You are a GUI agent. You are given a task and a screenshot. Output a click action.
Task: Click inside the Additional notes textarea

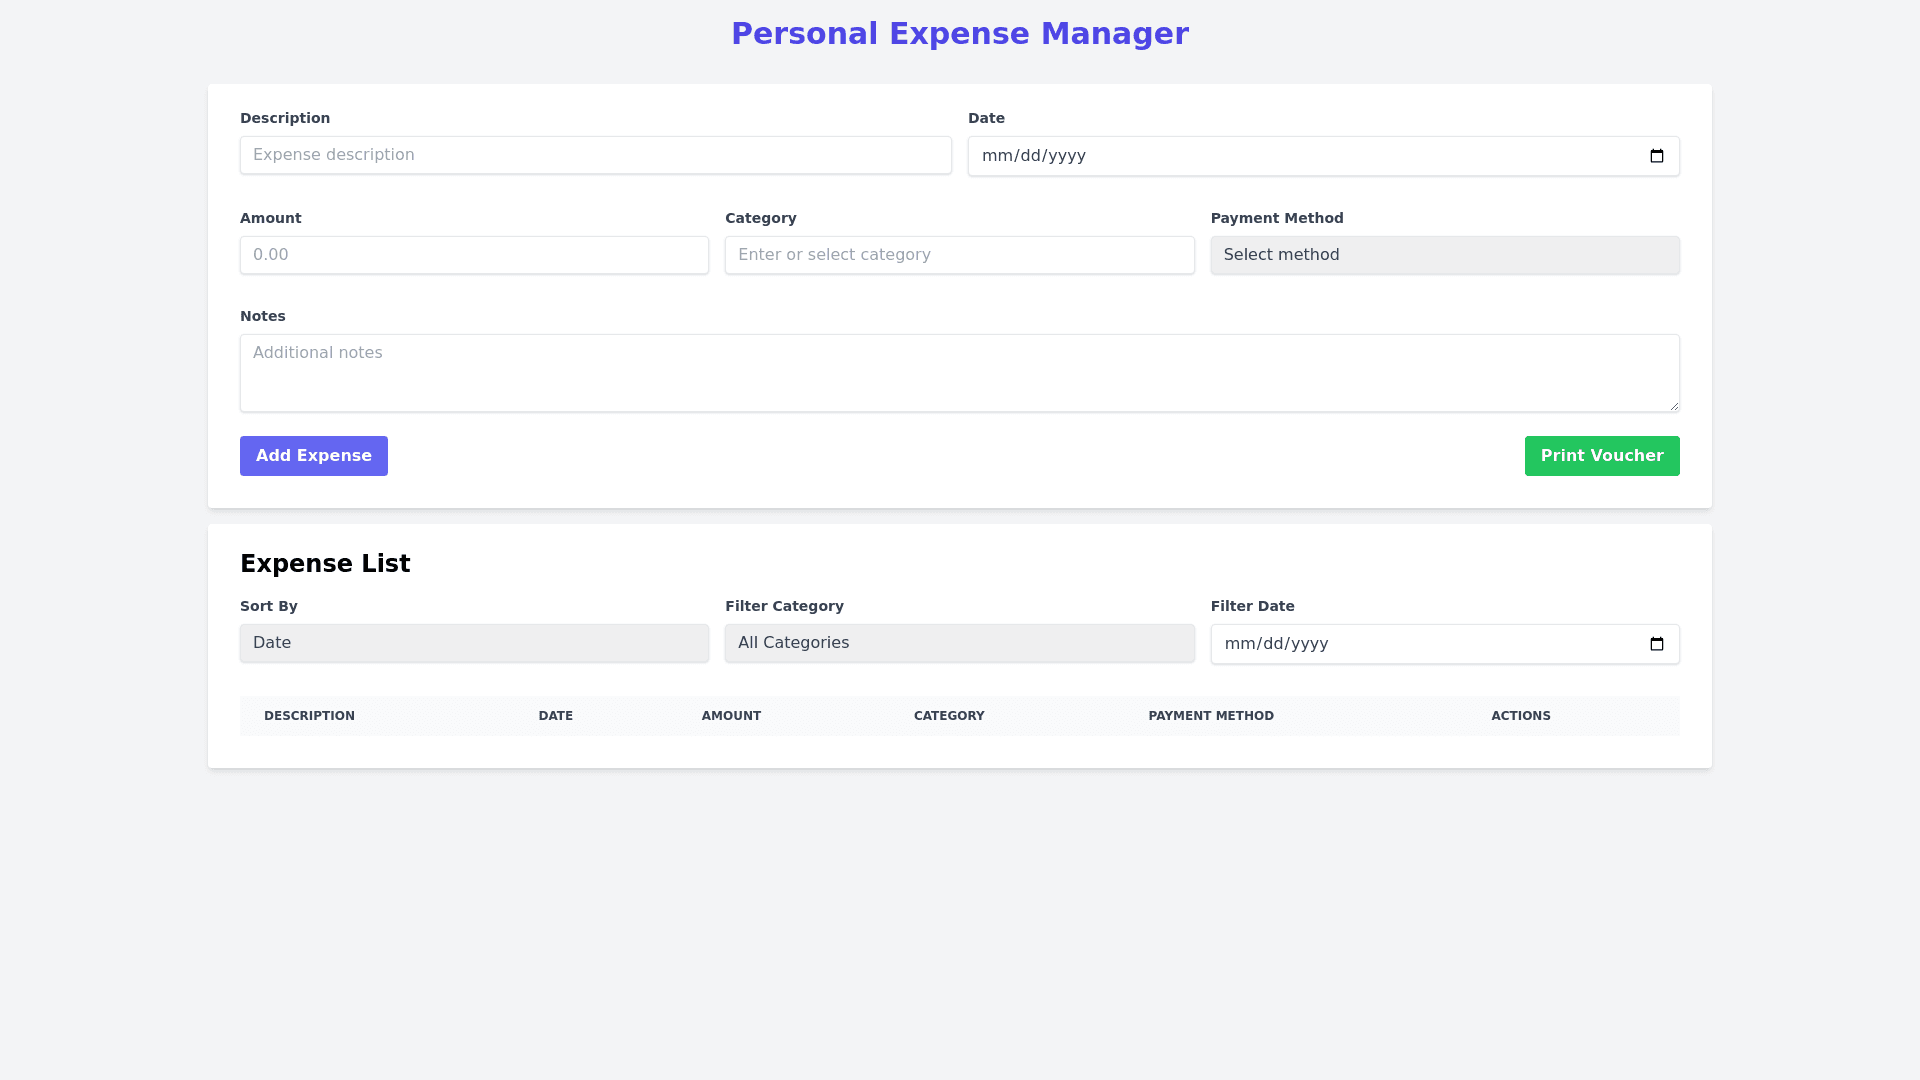(x=959, y=373)
